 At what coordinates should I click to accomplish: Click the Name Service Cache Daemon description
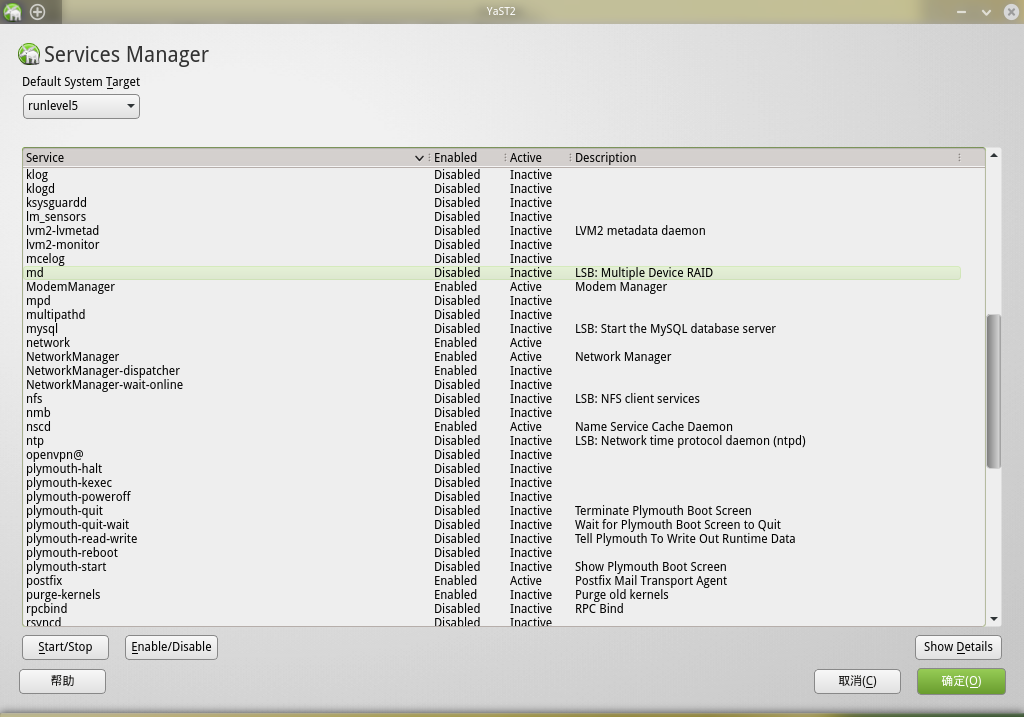pos(654,428)
